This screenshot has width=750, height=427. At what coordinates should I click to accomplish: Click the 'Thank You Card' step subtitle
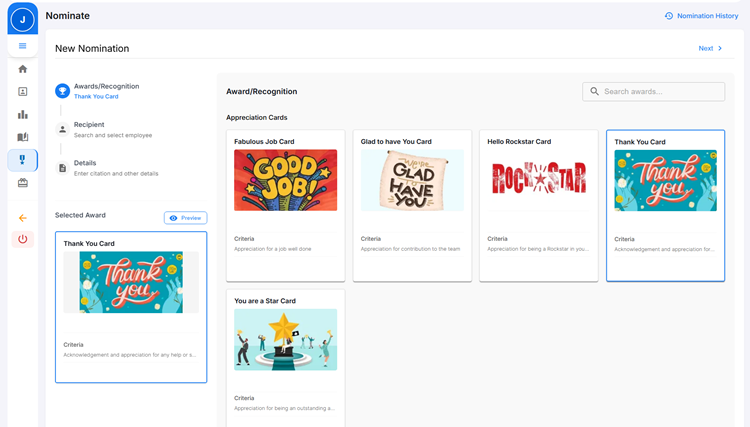(96, 97)
